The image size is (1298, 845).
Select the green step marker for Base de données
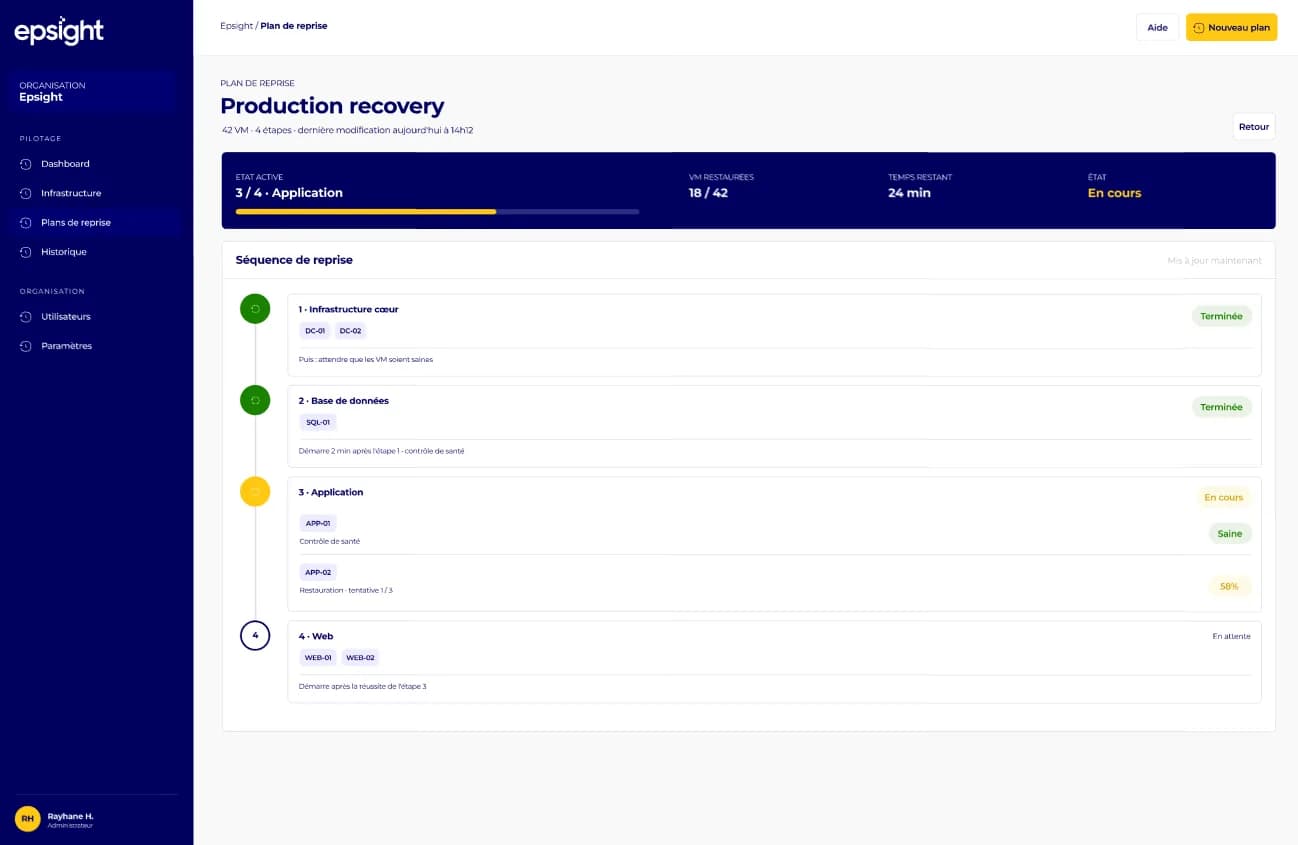pyautogui.click(x=255, y=400)
